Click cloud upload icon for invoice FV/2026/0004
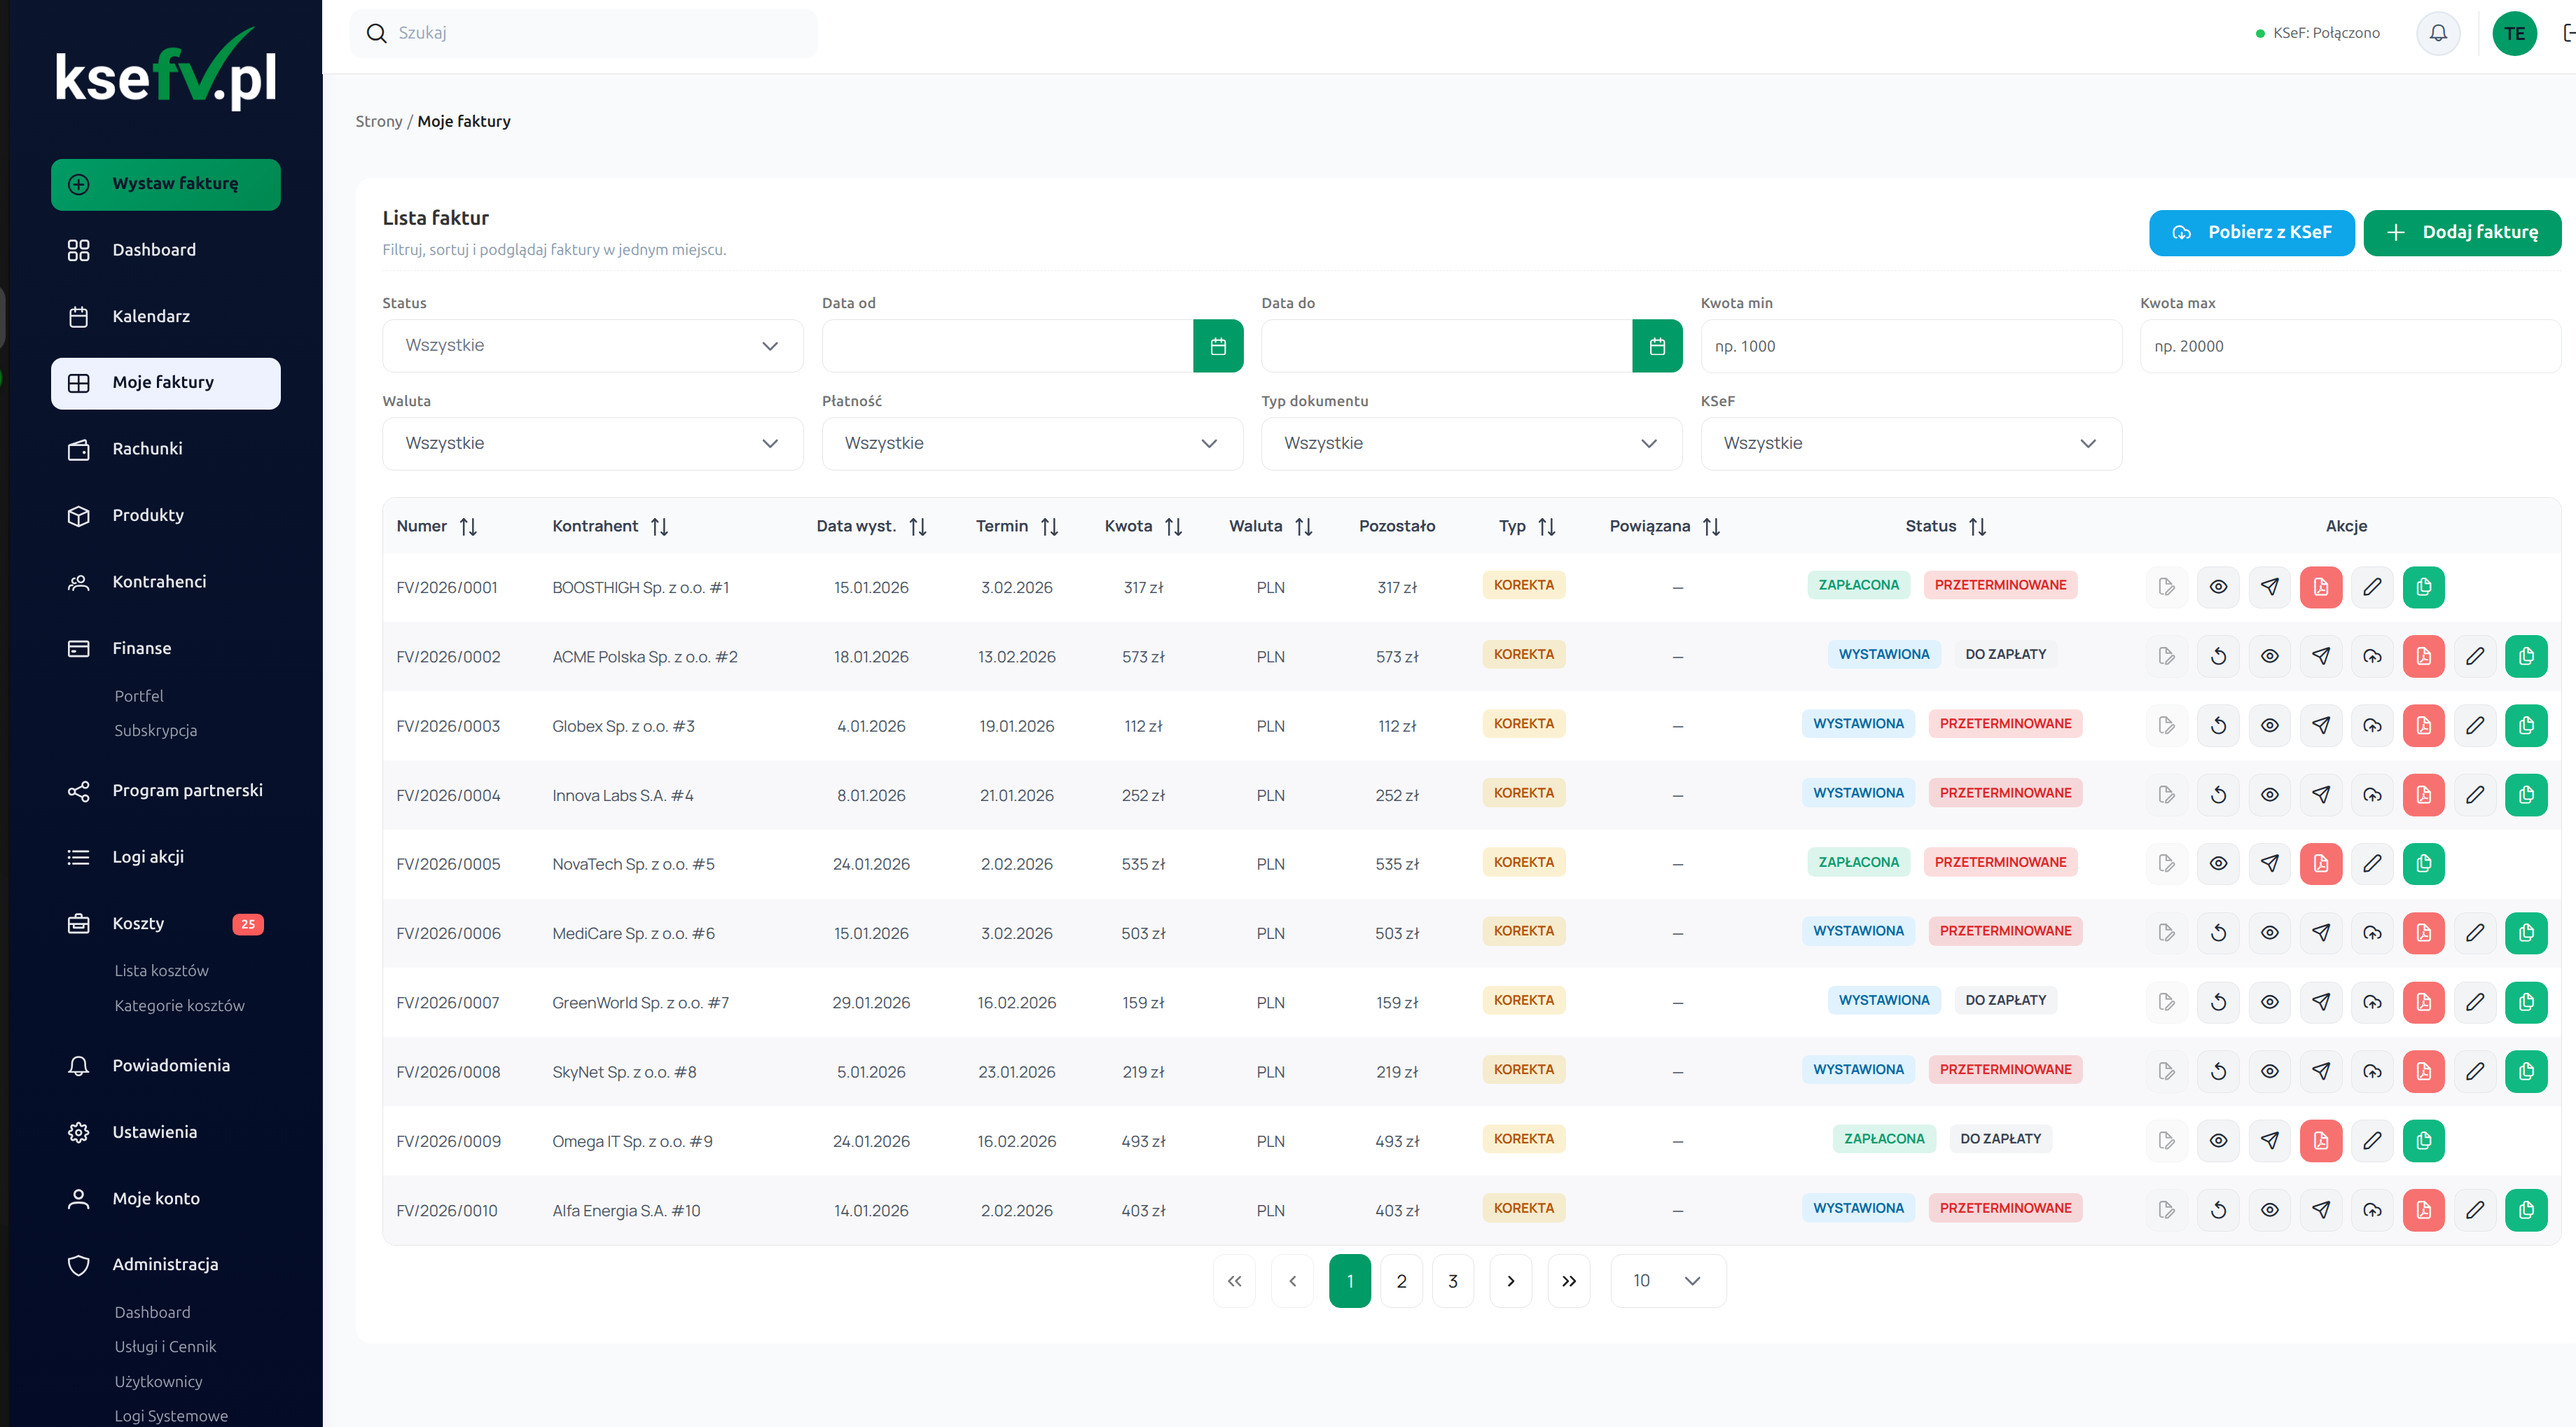 tap(2372, 795)
